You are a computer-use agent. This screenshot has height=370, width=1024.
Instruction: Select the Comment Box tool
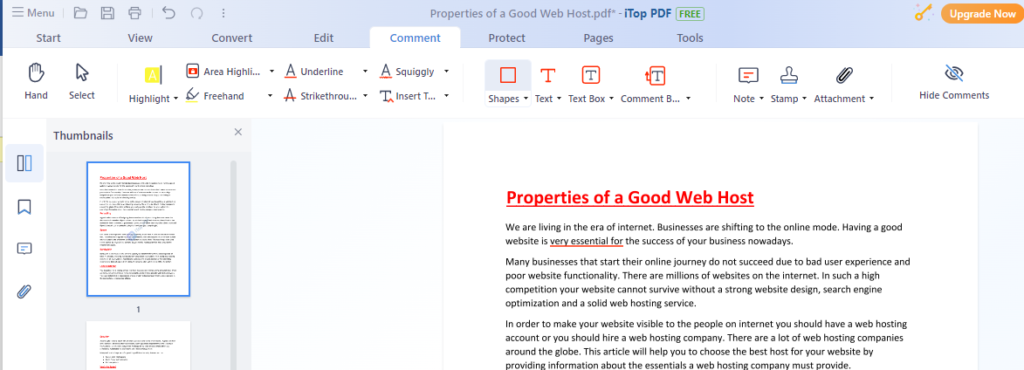click(x=655, y=75)
